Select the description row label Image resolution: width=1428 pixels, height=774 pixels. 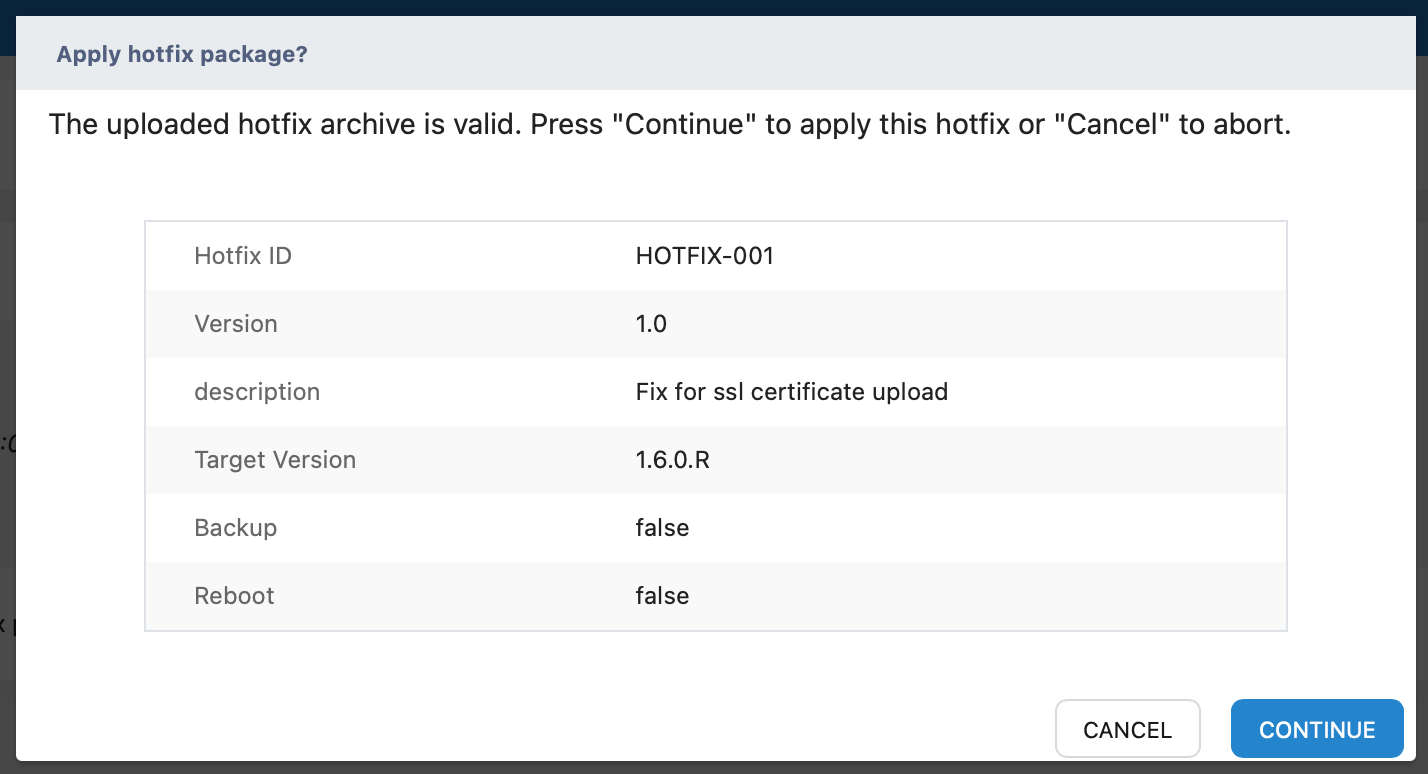point(257,392)
